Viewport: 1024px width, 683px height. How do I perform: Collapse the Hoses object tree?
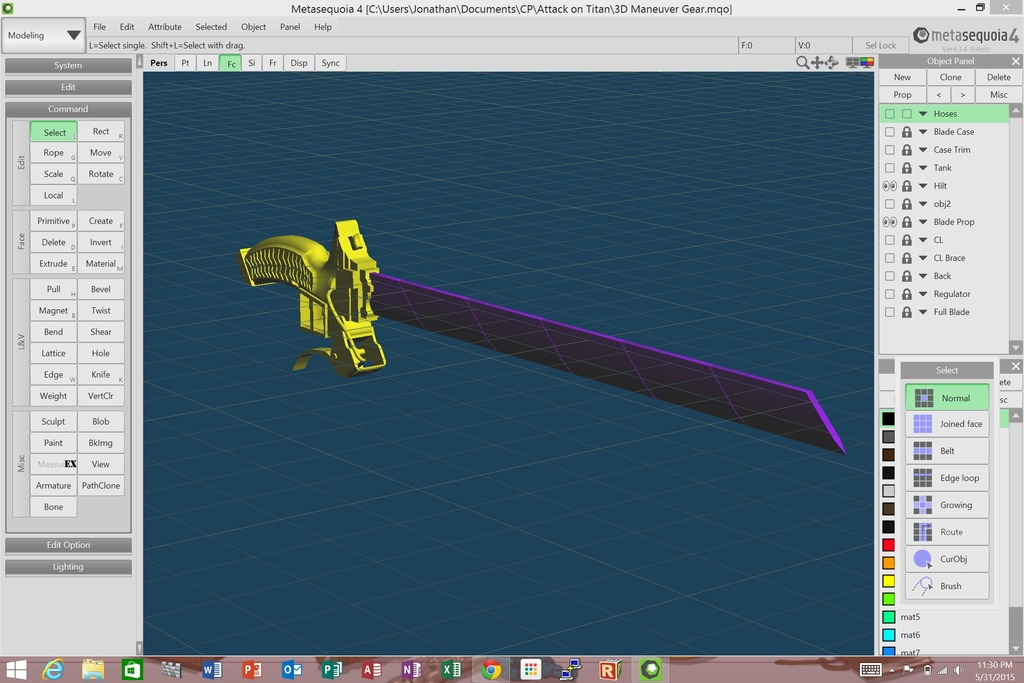coord(921,113)
